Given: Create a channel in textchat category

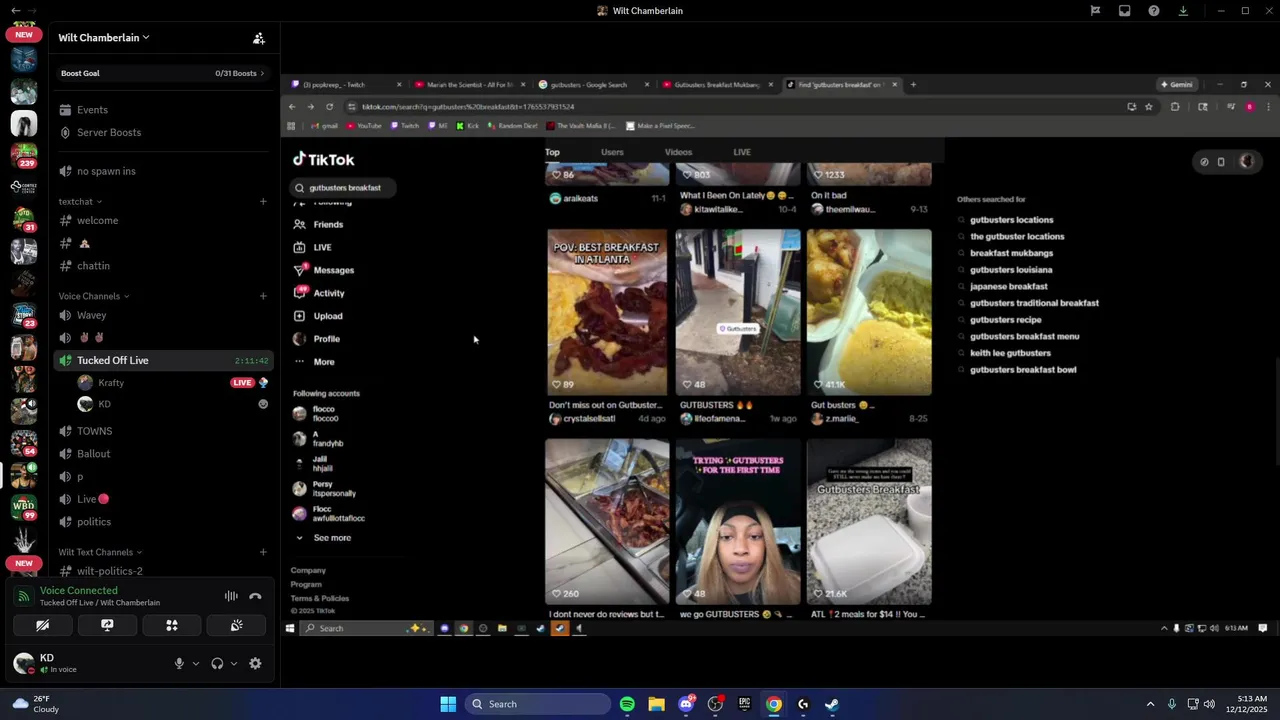Looking at the screenshot, I should point(263,202).
